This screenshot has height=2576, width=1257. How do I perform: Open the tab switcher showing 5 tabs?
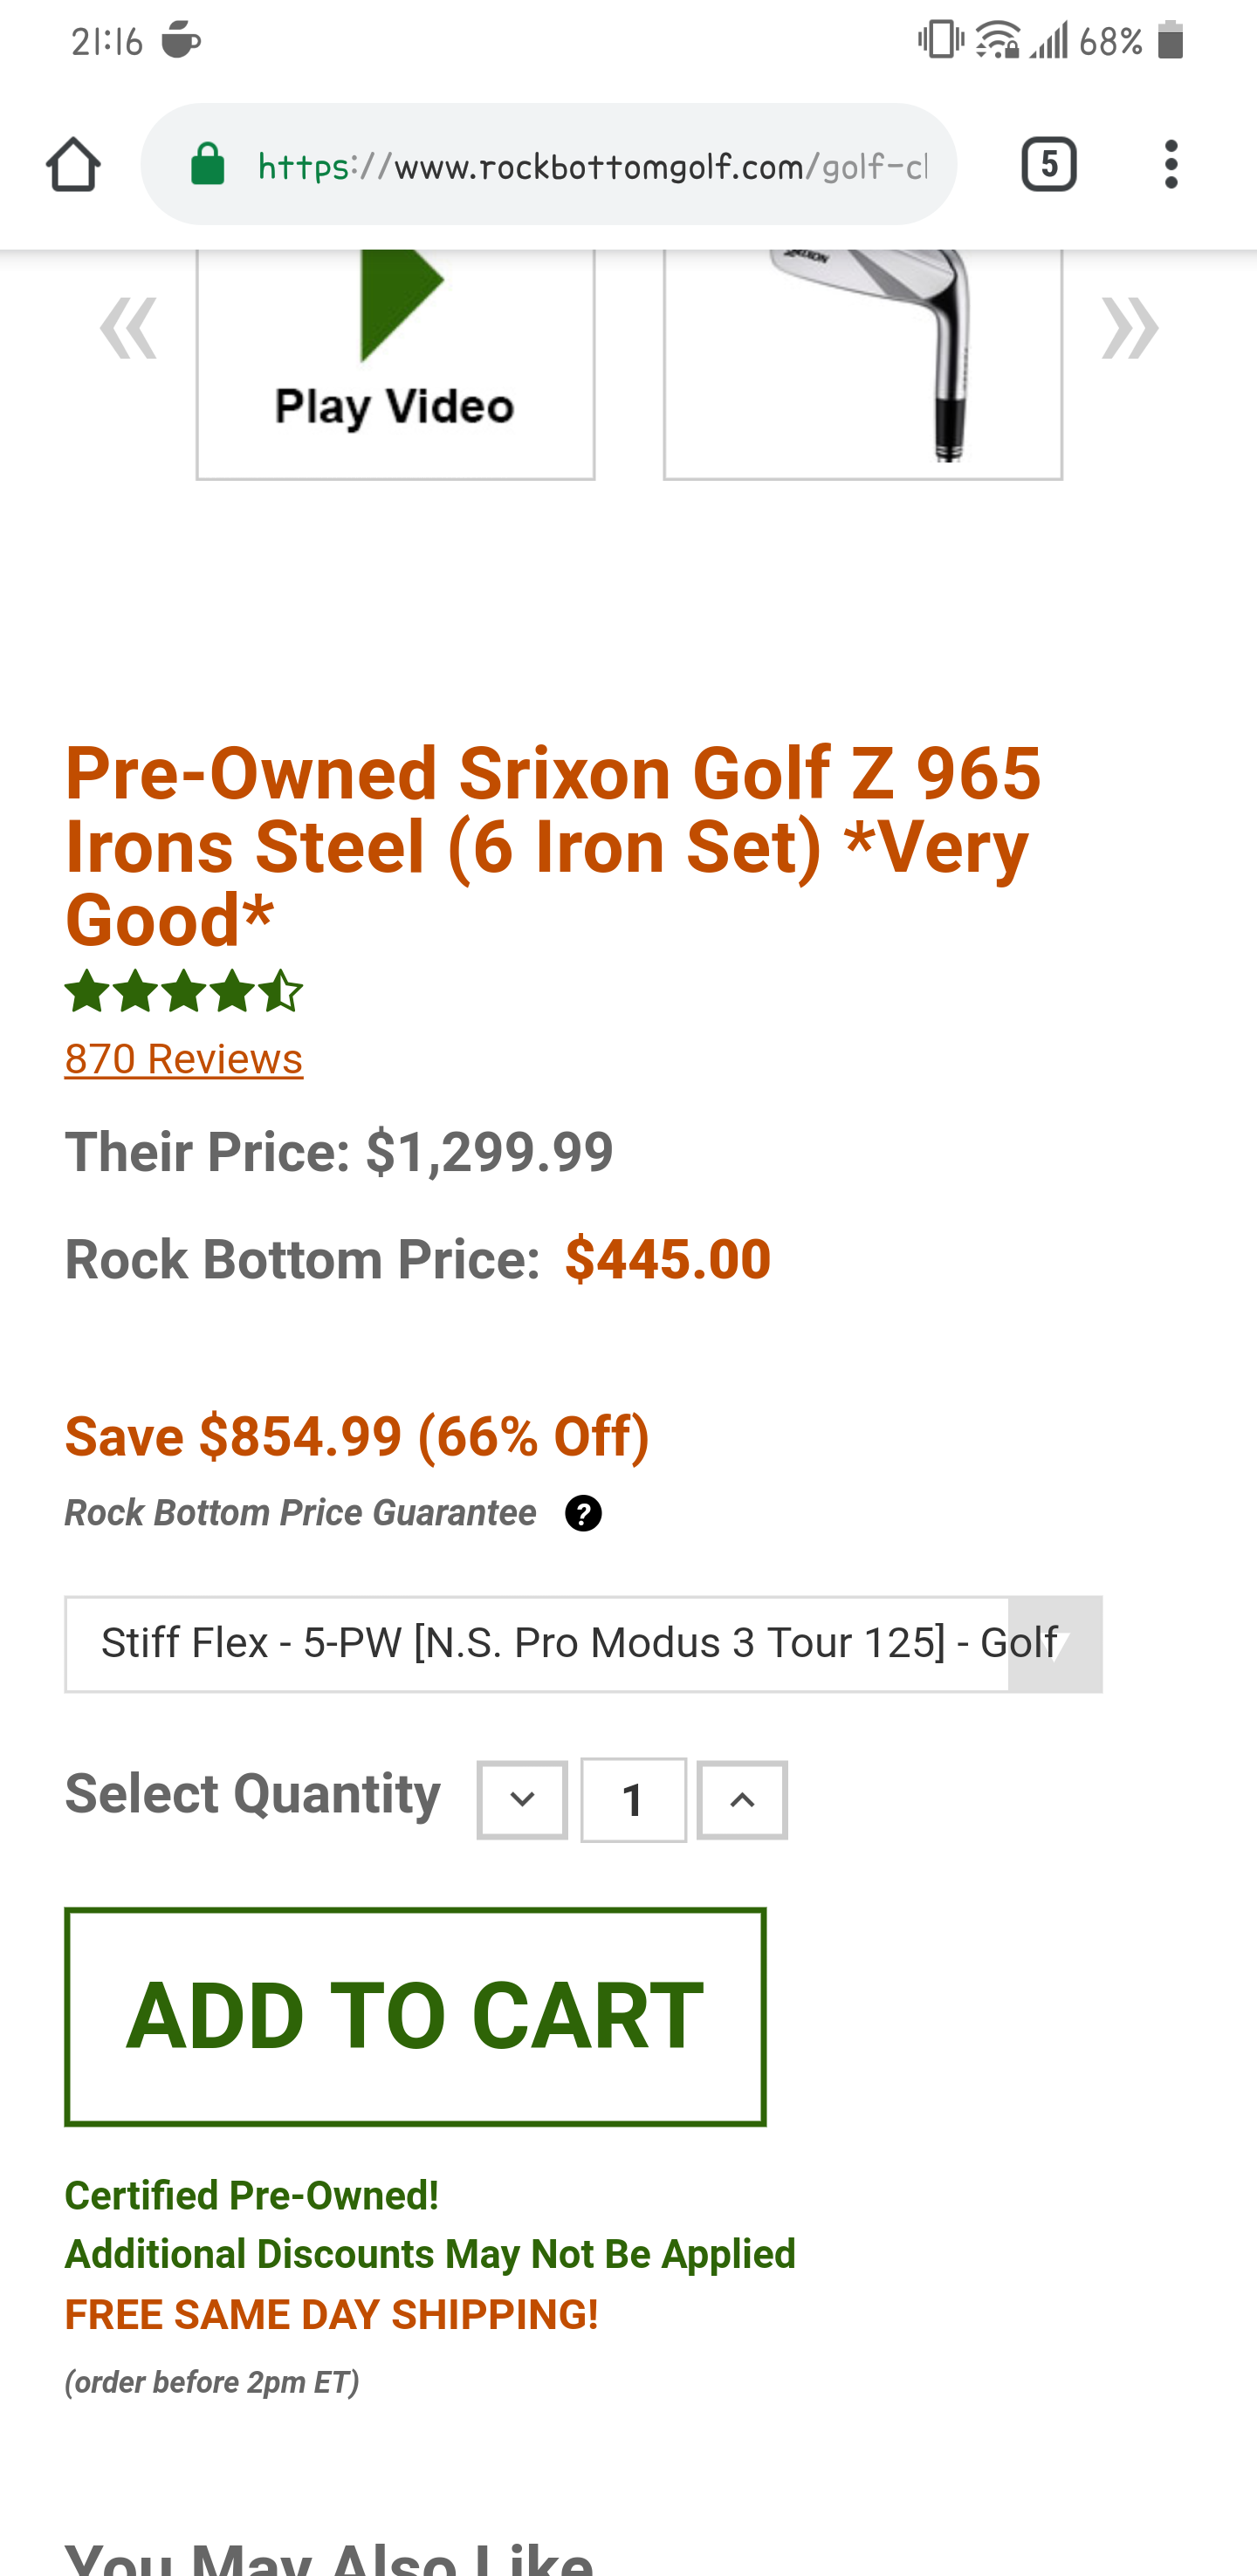[x=1048, y=164]
